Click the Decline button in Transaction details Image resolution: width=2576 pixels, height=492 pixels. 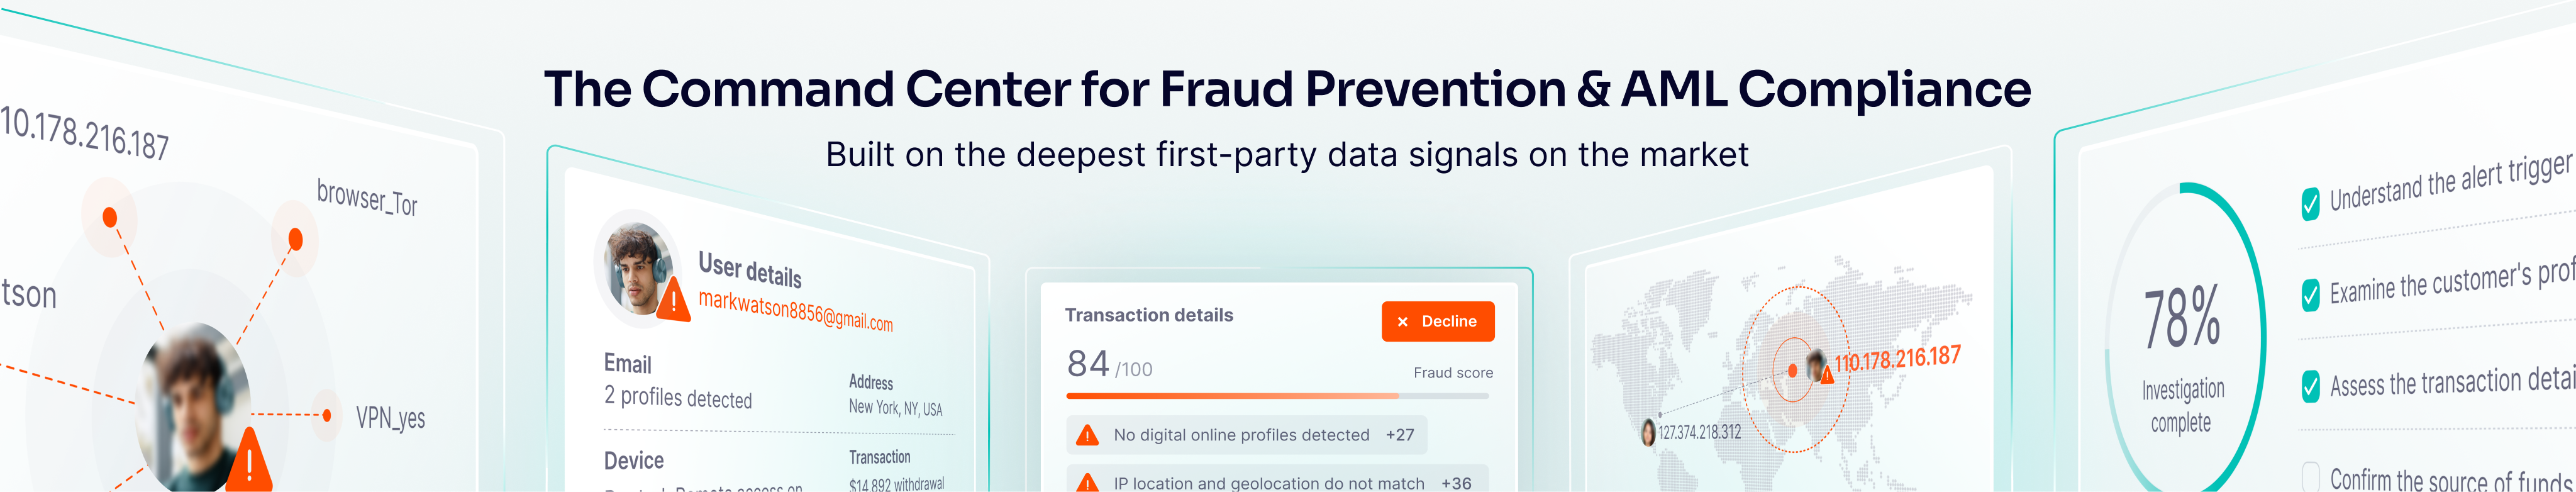point(1437,321)
